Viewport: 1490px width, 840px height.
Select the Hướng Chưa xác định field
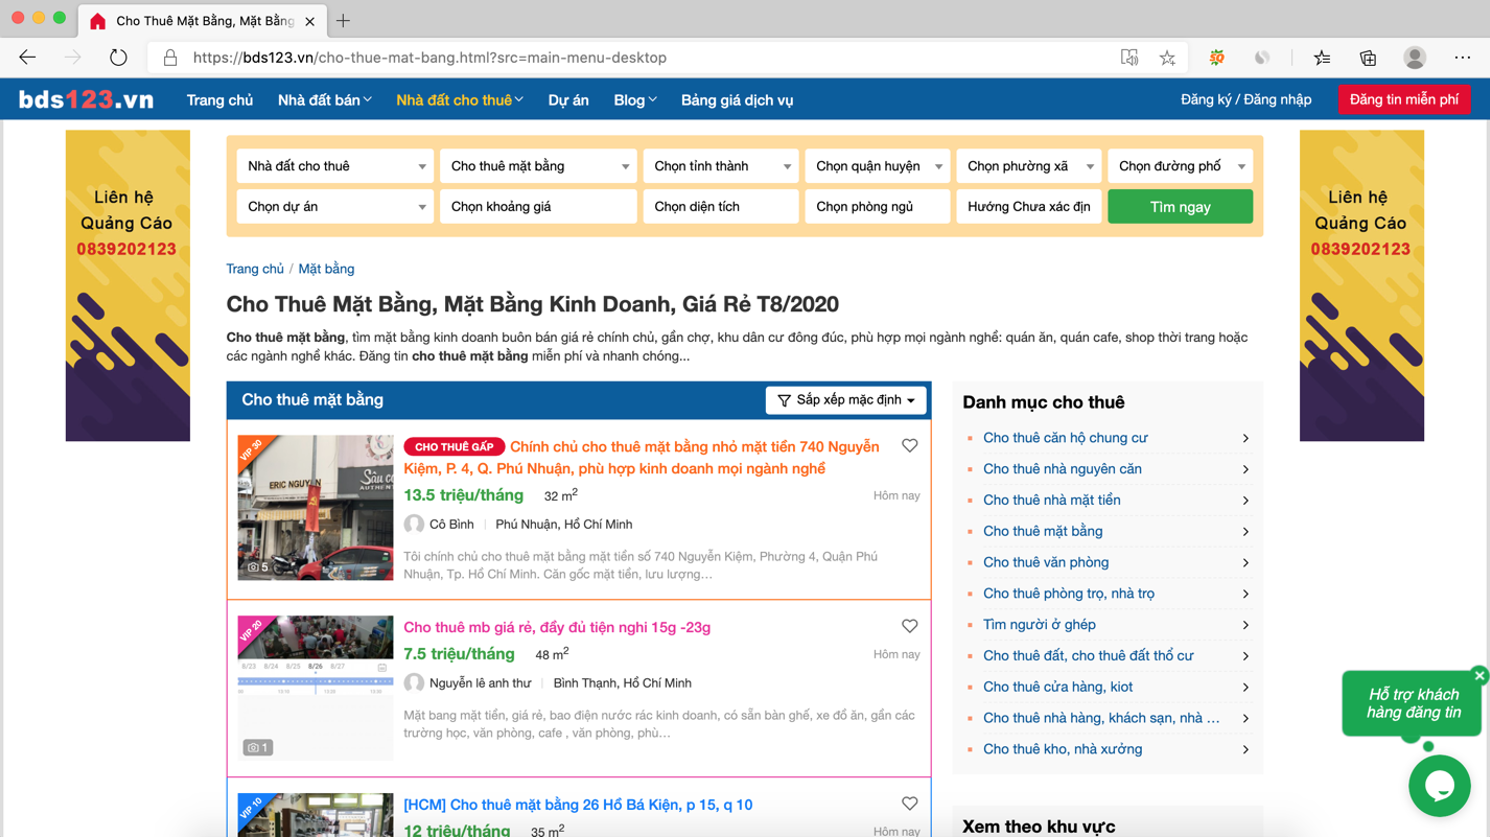(1029, 207)
